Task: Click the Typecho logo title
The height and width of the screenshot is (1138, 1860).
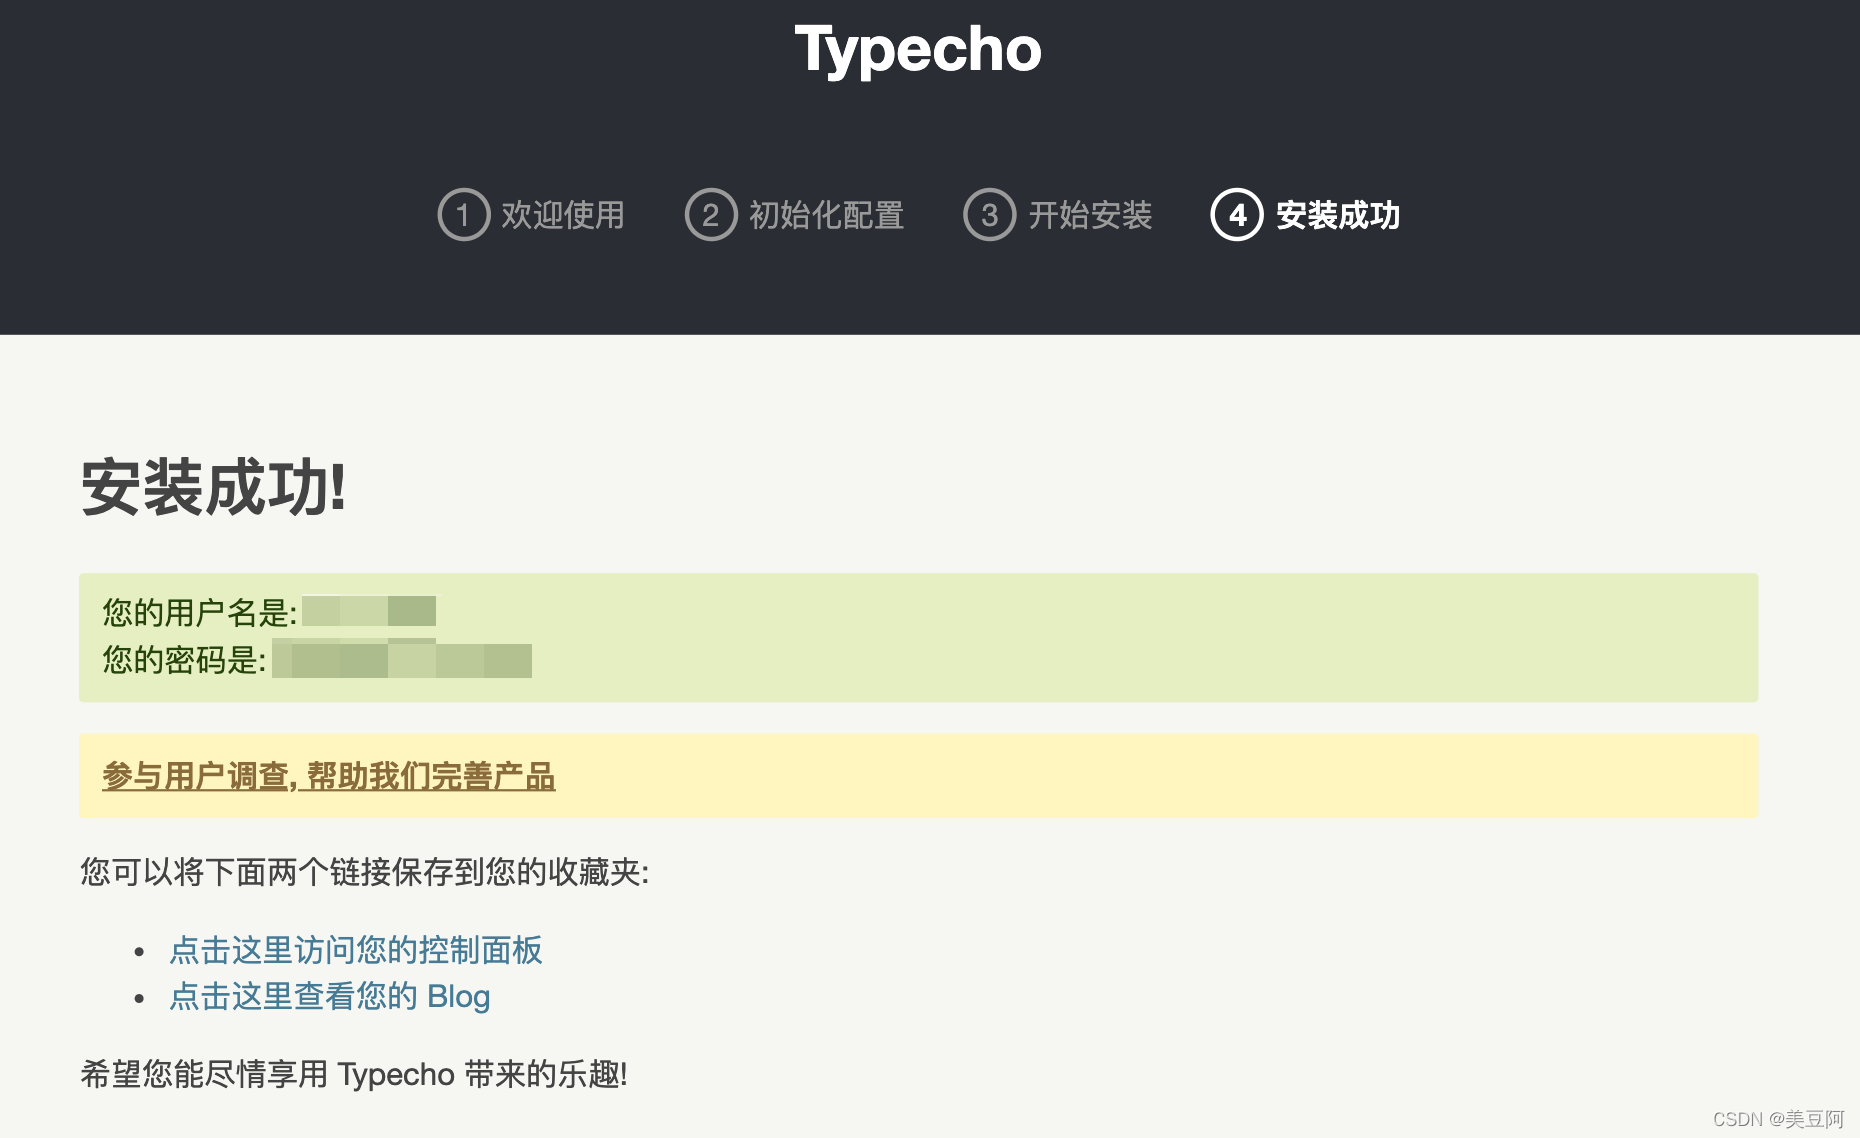Action: (918, 51)
